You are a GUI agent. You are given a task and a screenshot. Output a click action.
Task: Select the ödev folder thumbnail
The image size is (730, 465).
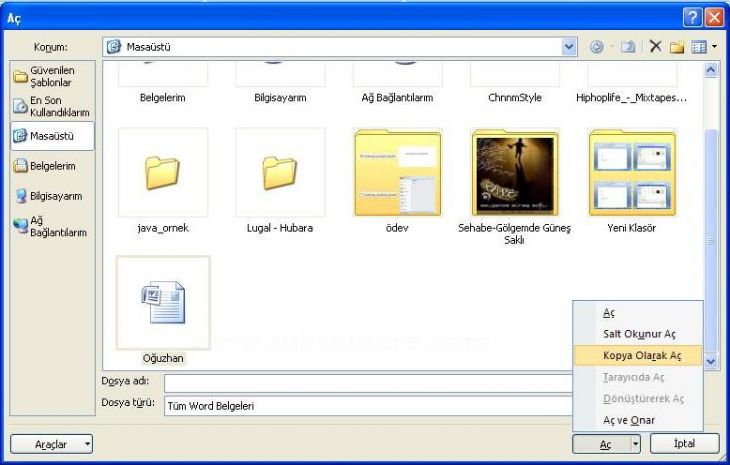397,173
